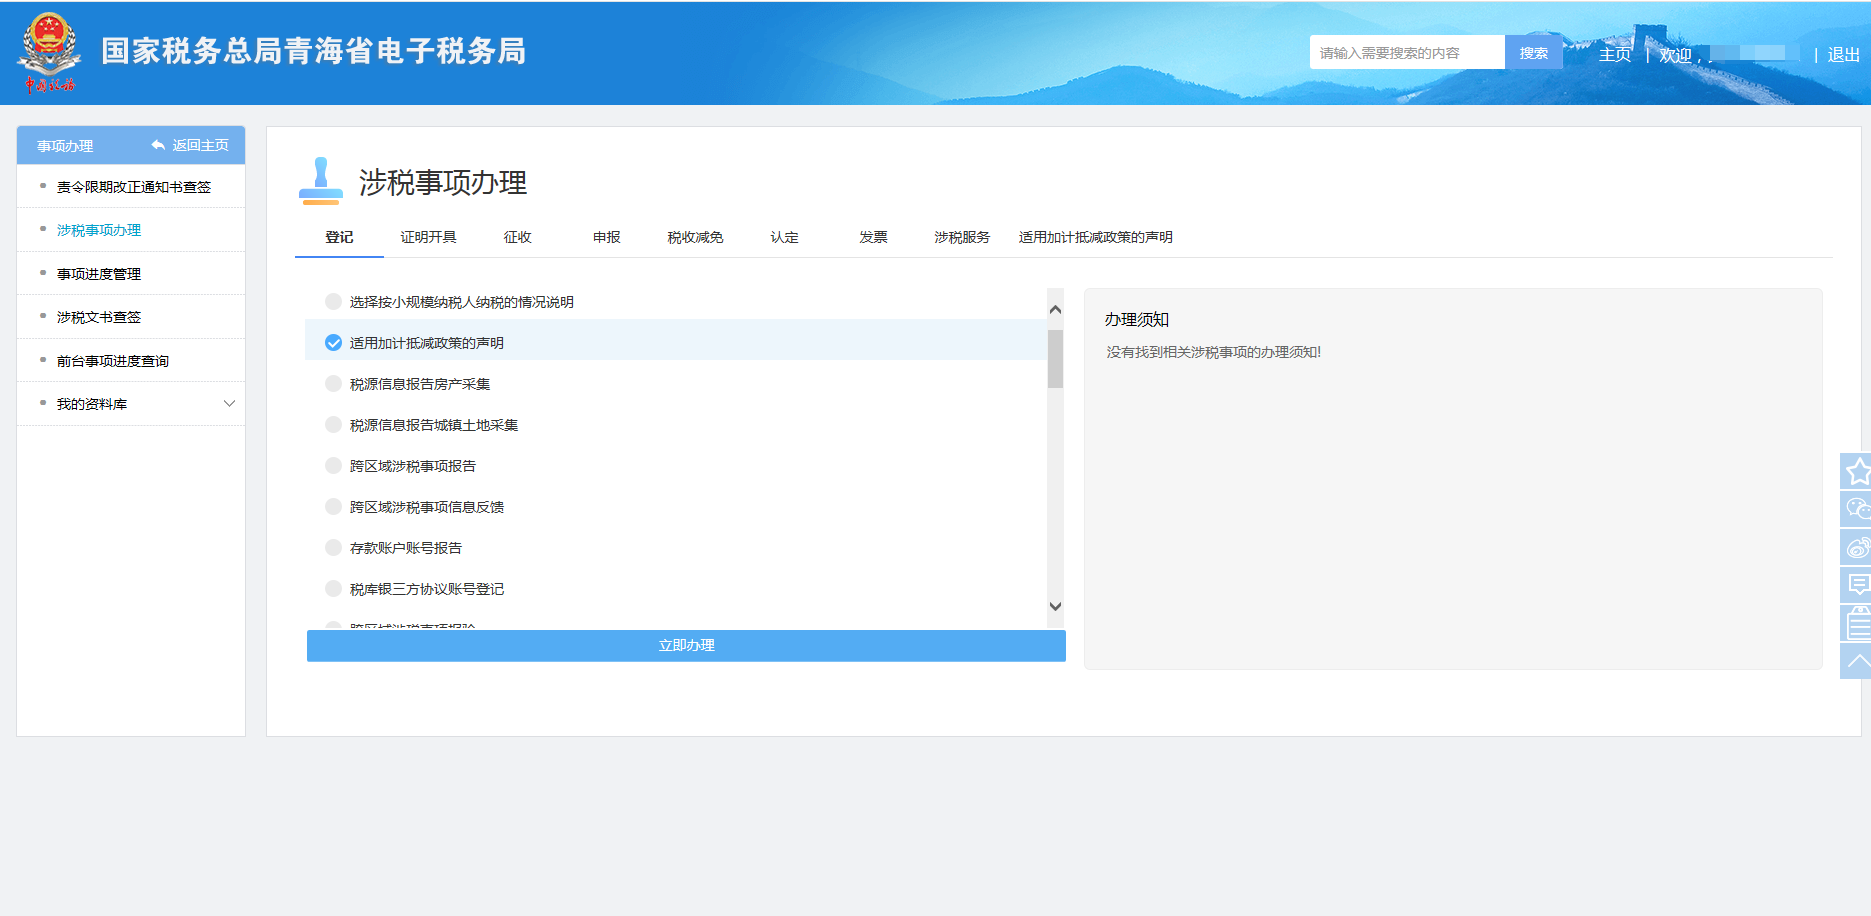Click the 立即办理 button
Image resolution: width=1871 pixels, height=916 pixels.
(x=686, y=645)
